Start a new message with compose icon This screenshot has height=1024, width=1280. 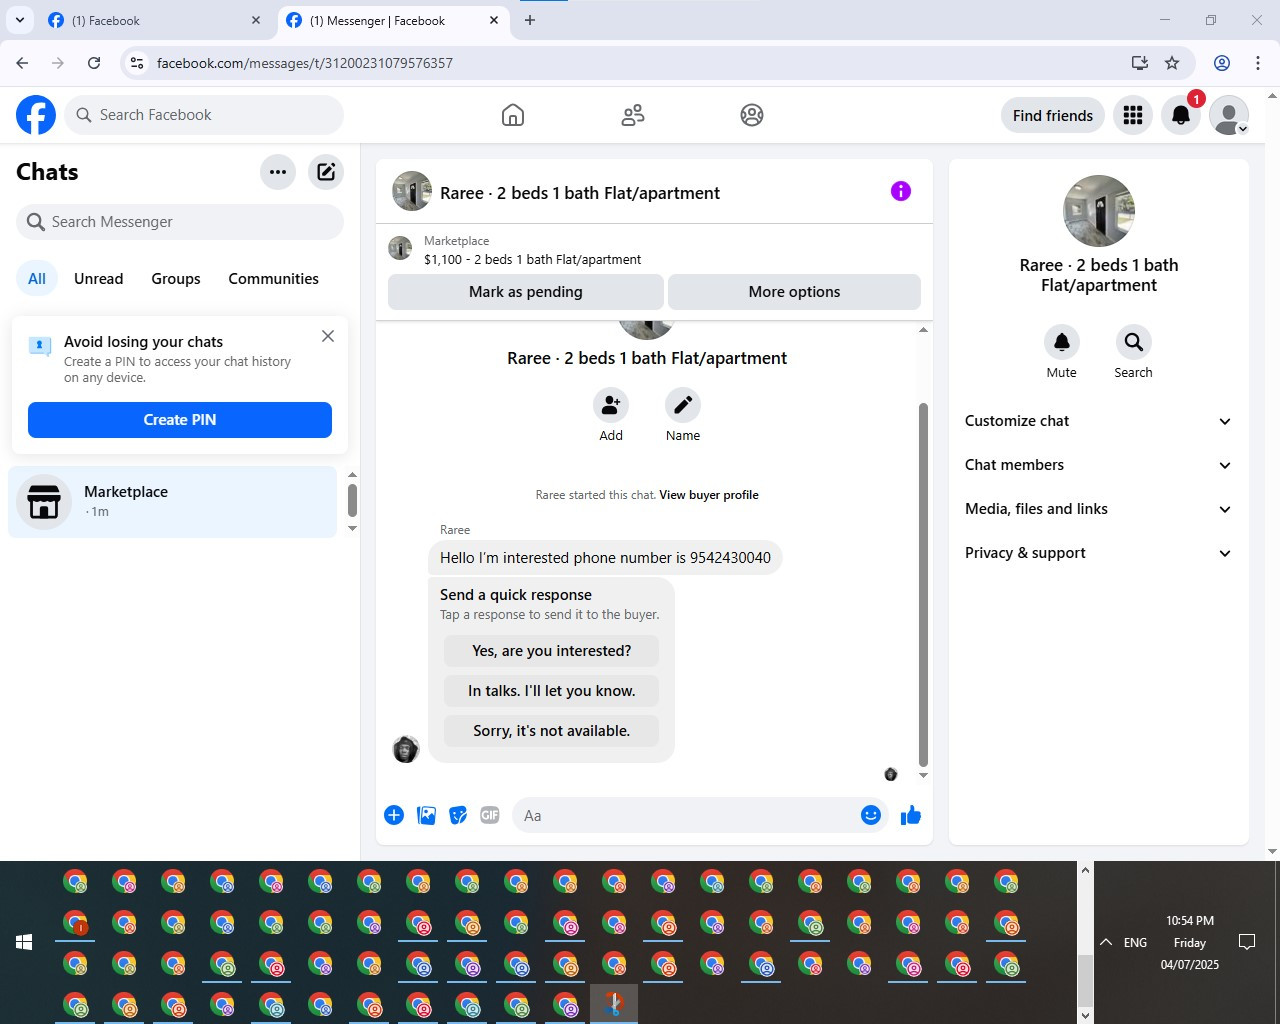click(326, 172)
